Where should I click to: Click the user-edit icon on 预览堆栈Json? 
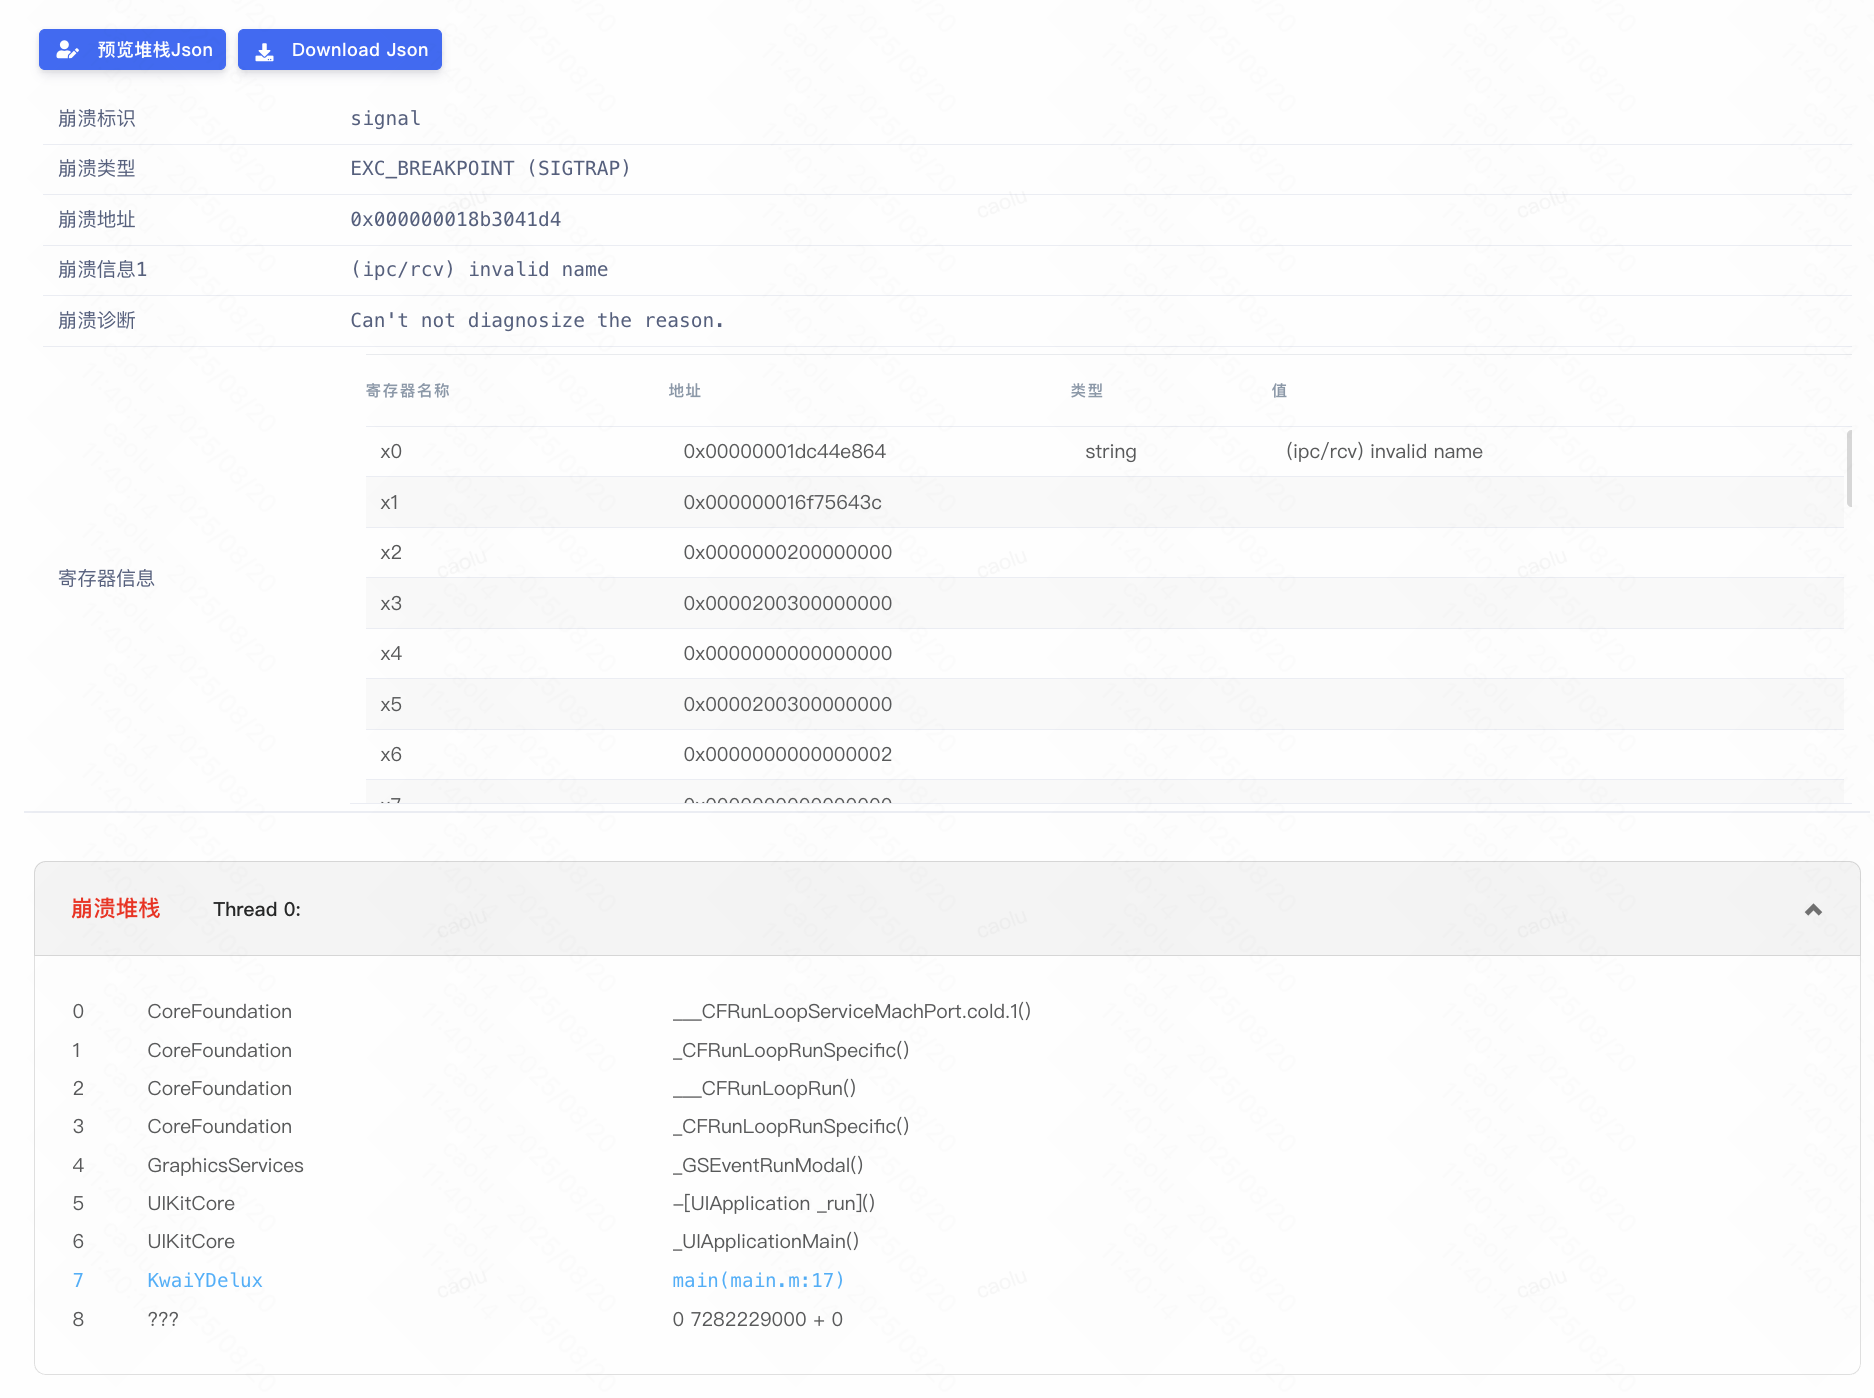tap(67, 50)
